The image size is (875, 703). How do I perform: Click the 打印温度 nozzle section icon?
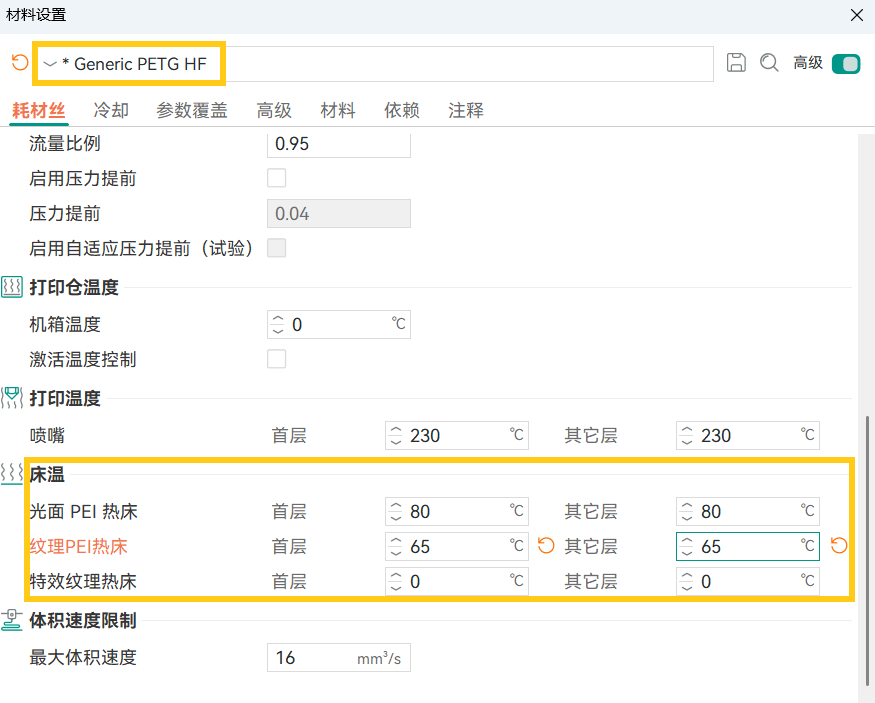tap(12, 398)
